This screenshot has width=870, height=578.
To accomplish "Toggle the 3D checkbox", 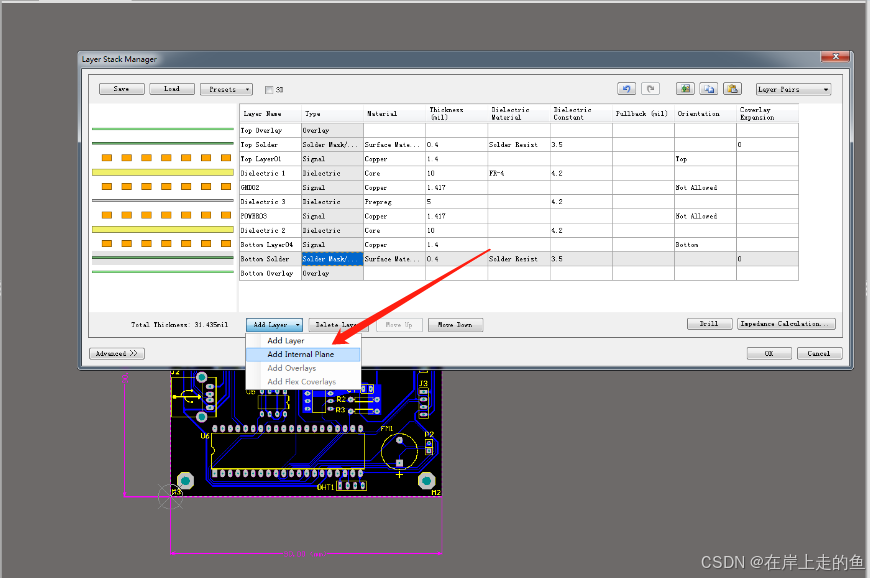I will click(x=269, y=90).
